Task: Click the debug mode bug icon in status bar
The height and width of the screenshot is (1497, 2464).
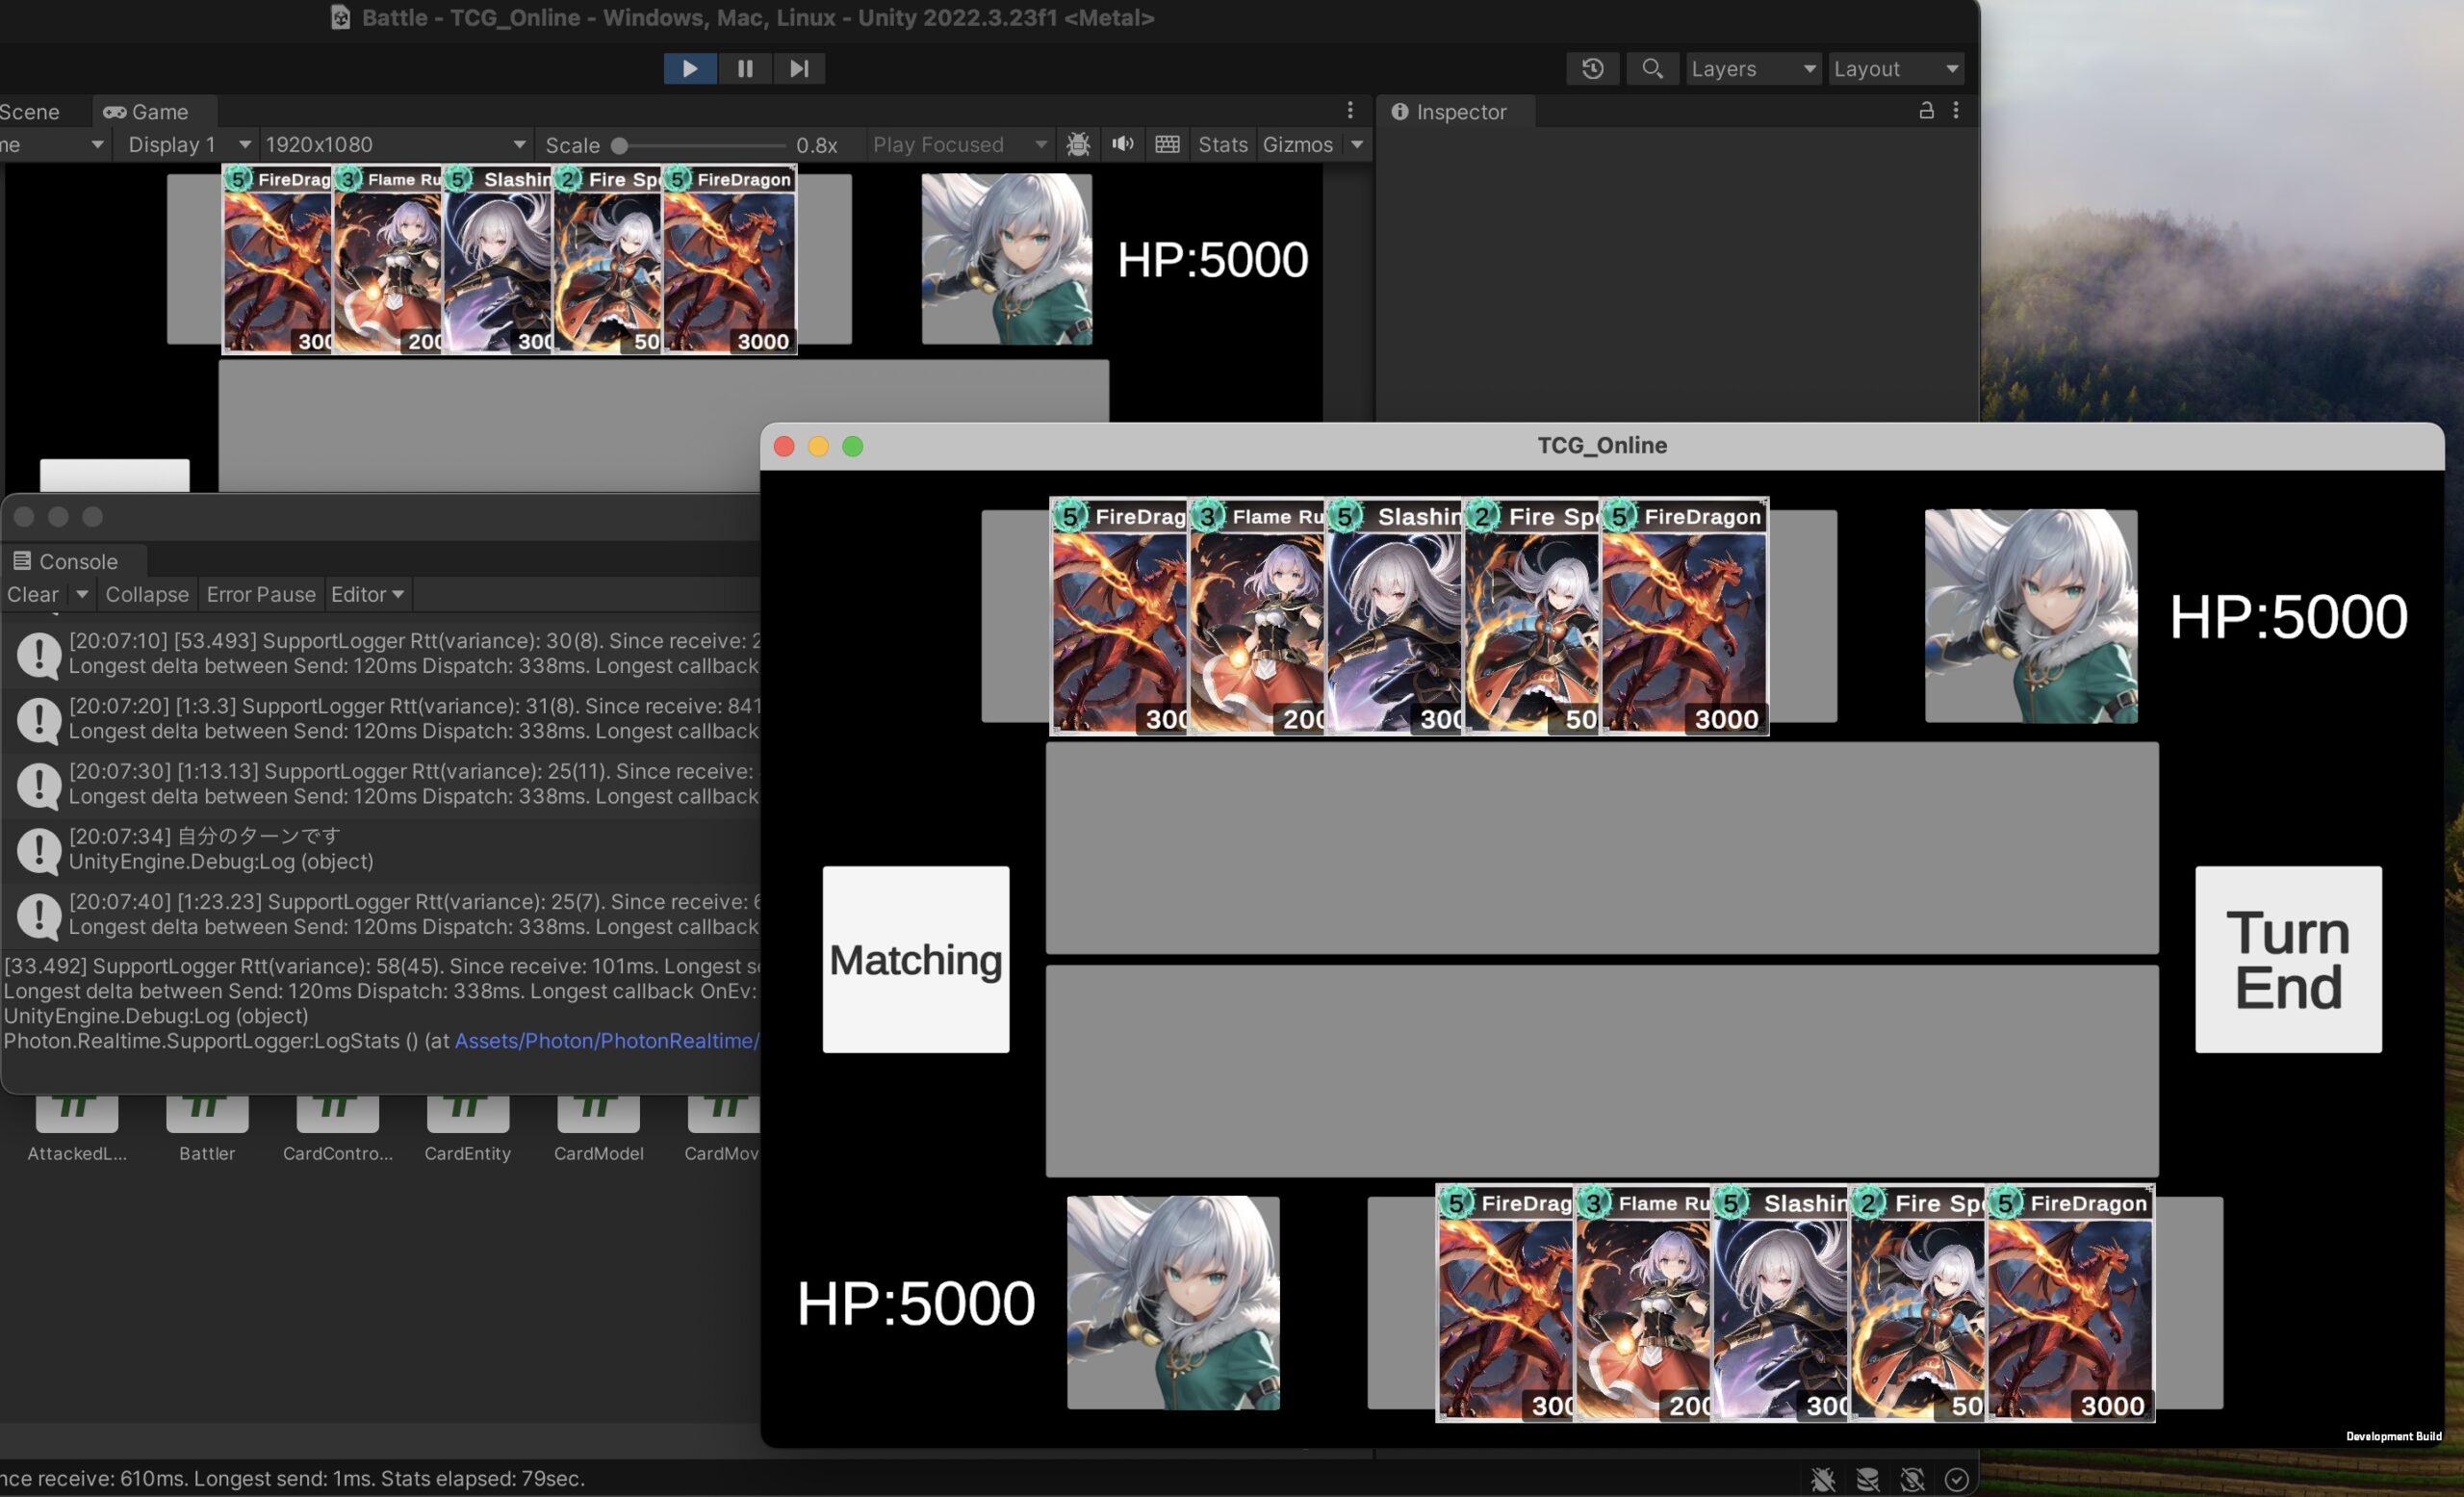Action: (x=1823, y=1478)
